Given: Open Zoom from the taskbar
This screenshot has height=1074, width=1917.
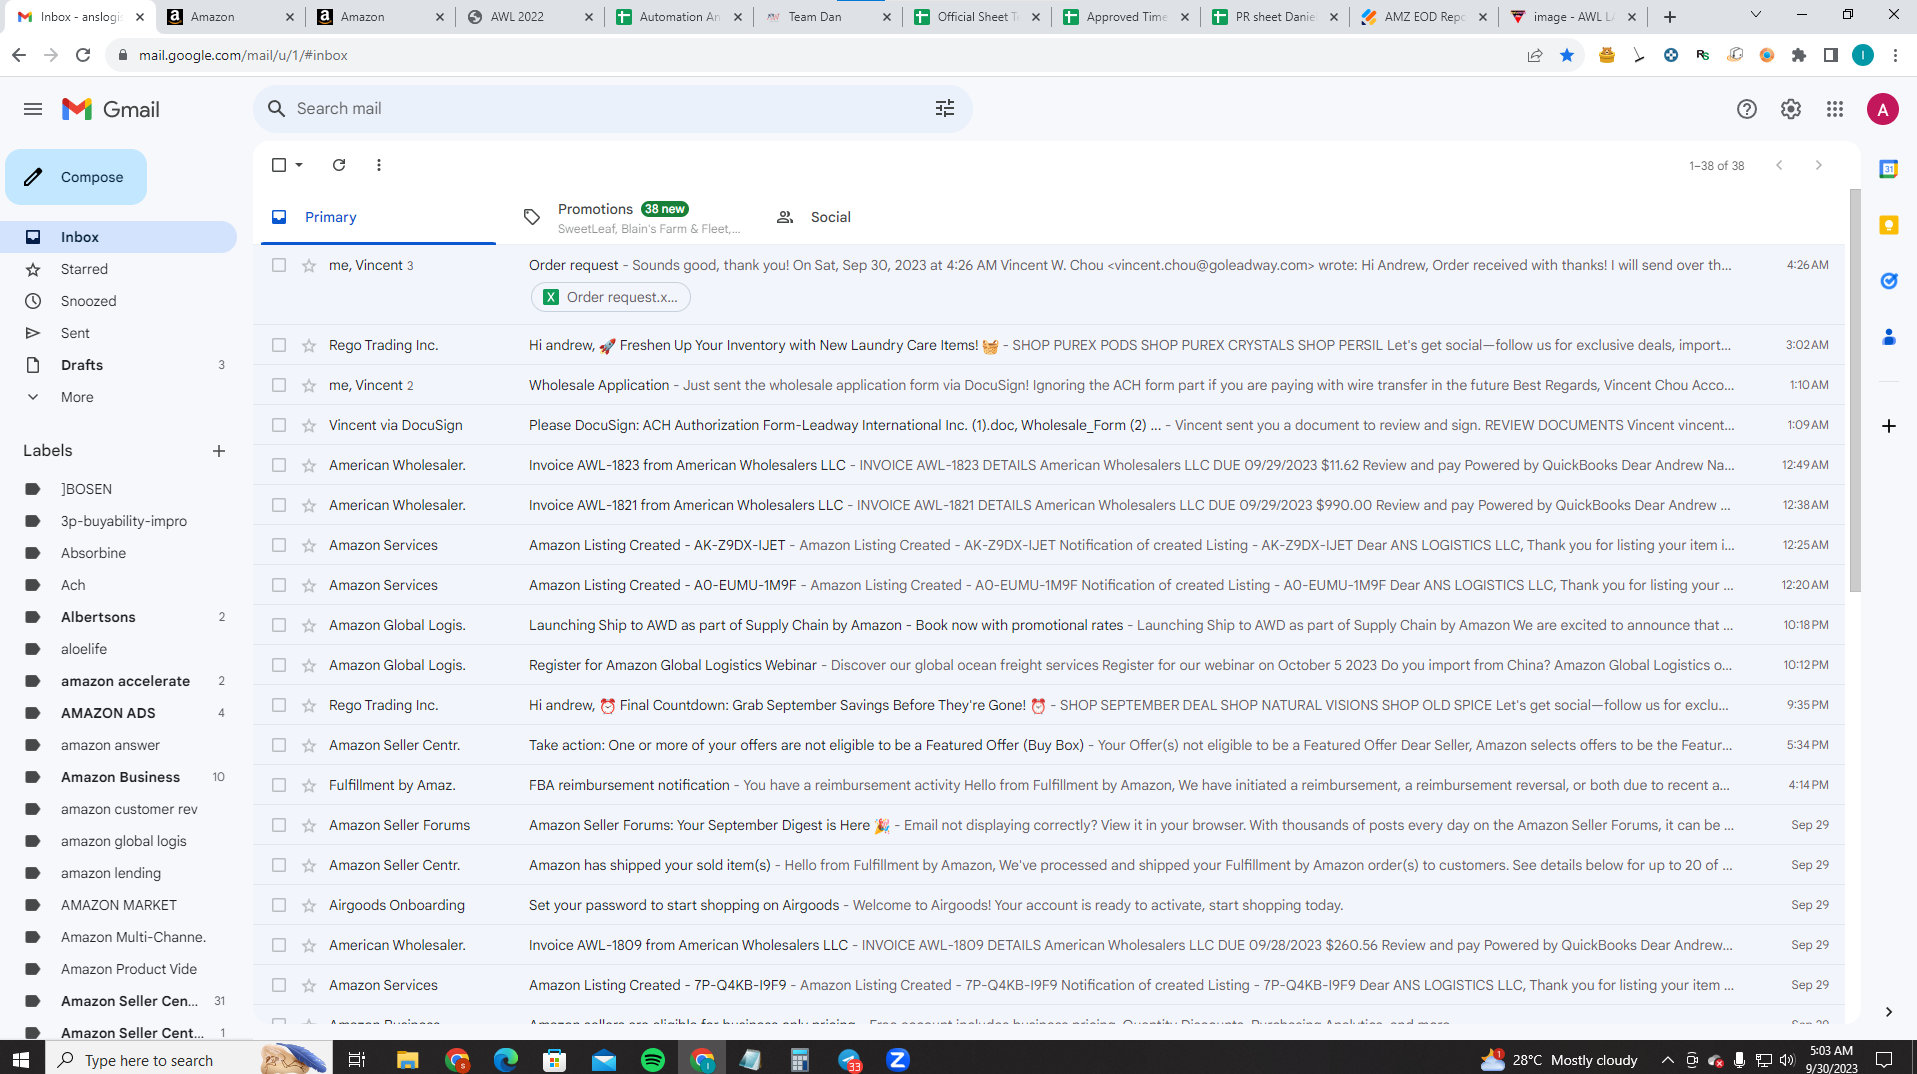Looking at the screenshot, I should 897,1060.
